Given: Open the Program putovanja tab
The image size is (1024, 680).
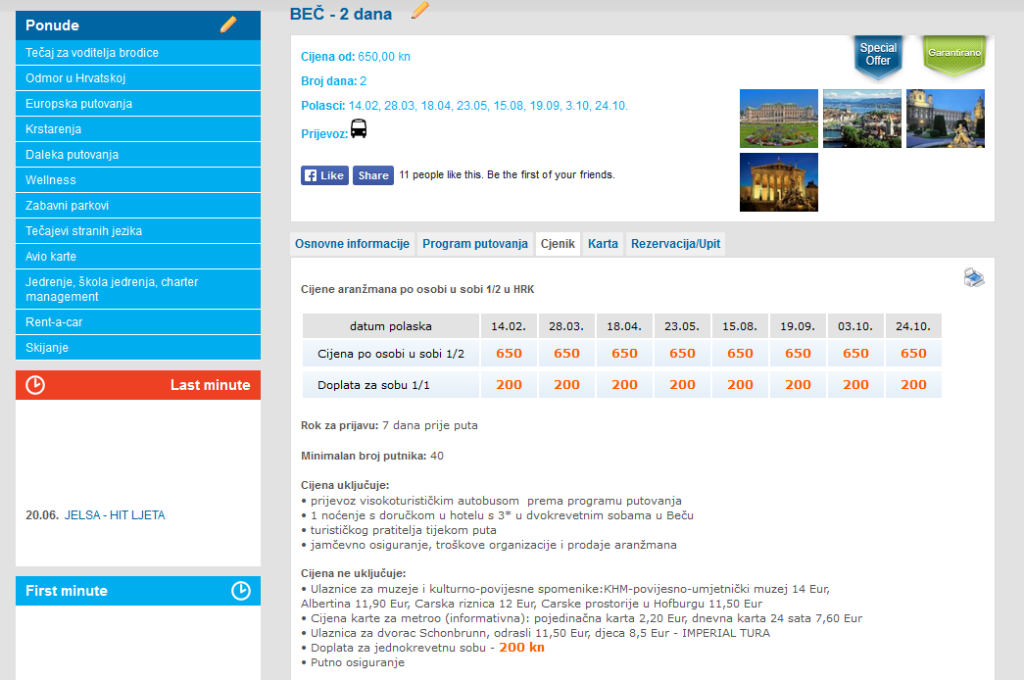Looking at the screenshot, I should [474, 244].
